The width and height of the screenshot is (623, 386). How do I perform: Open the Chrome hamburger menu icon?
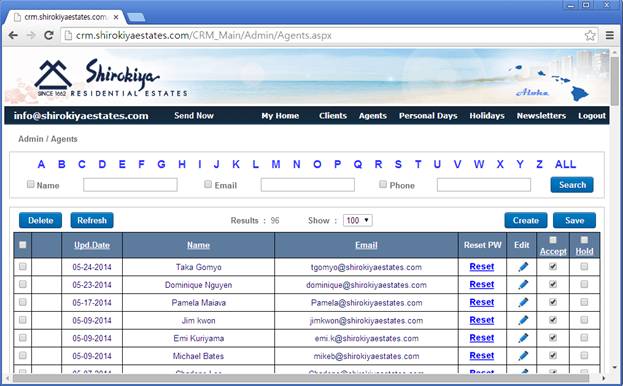(x=610, y=35)
